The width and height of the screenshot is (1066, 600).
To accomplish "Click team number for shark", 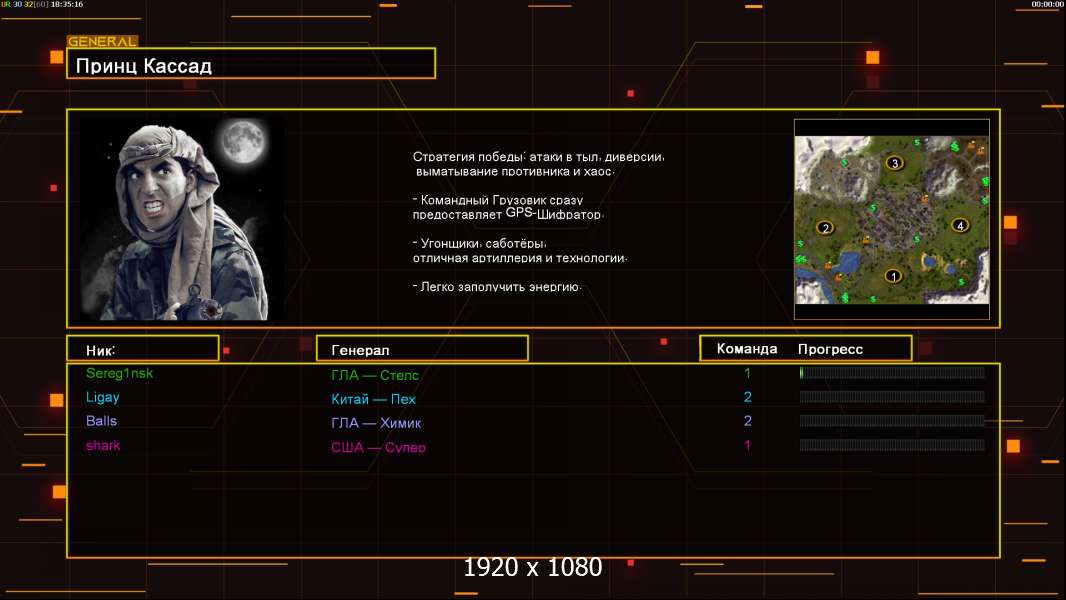I will tap(747, 445).
